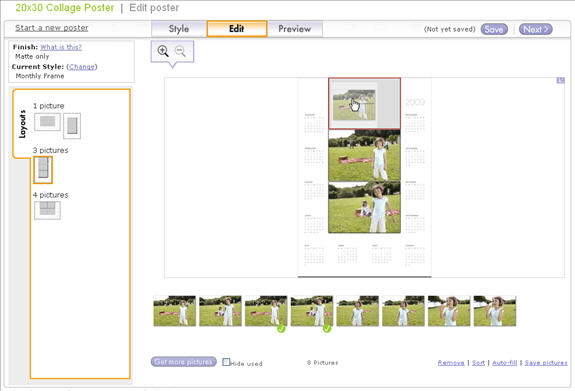
Task: Click the Matte only finish text
Action: tap(32, 56)
